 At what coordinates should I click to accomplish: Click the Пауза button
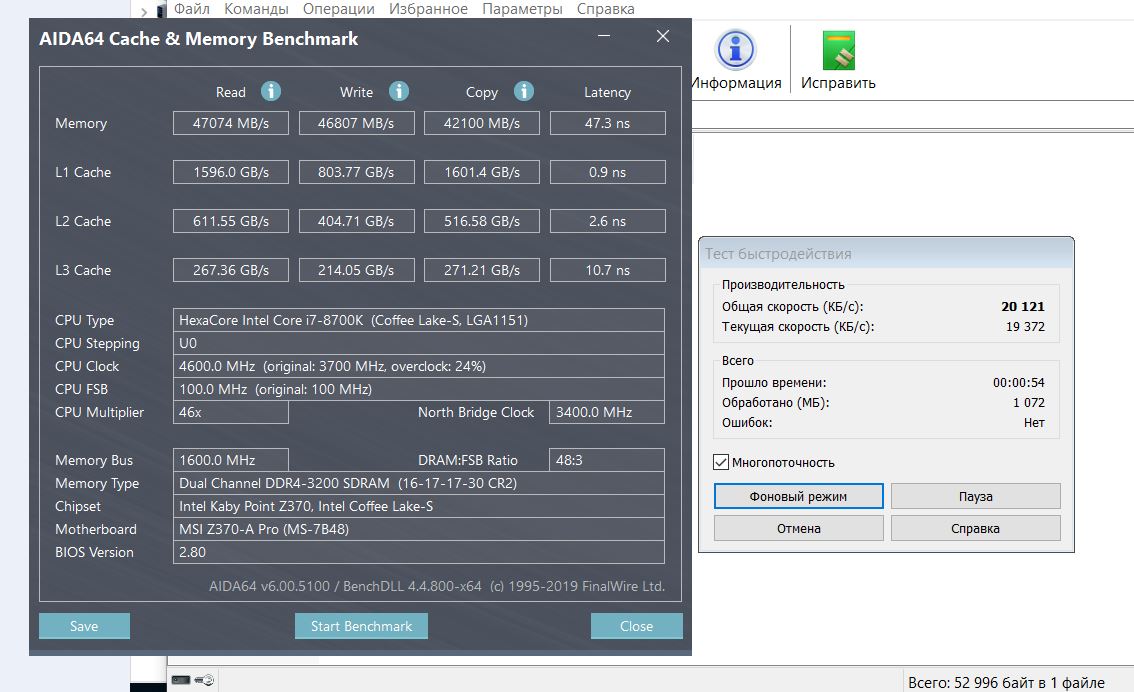976,497
